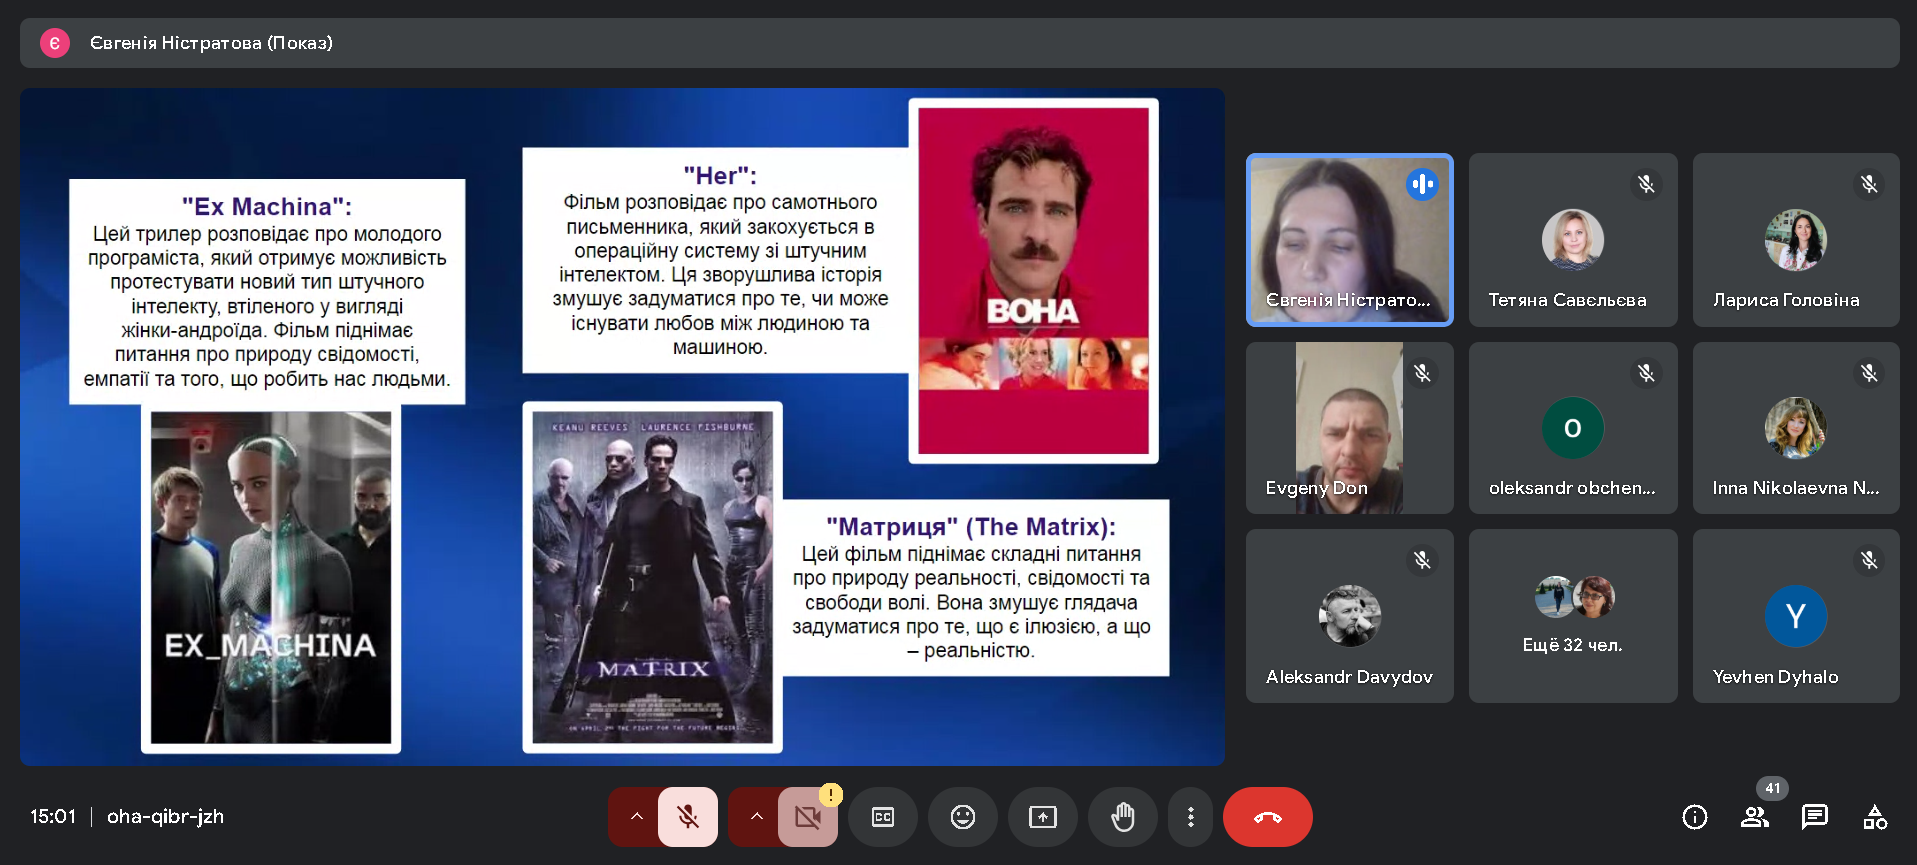
Task: Click the participant count badge 41
Action: point(1773,788)
